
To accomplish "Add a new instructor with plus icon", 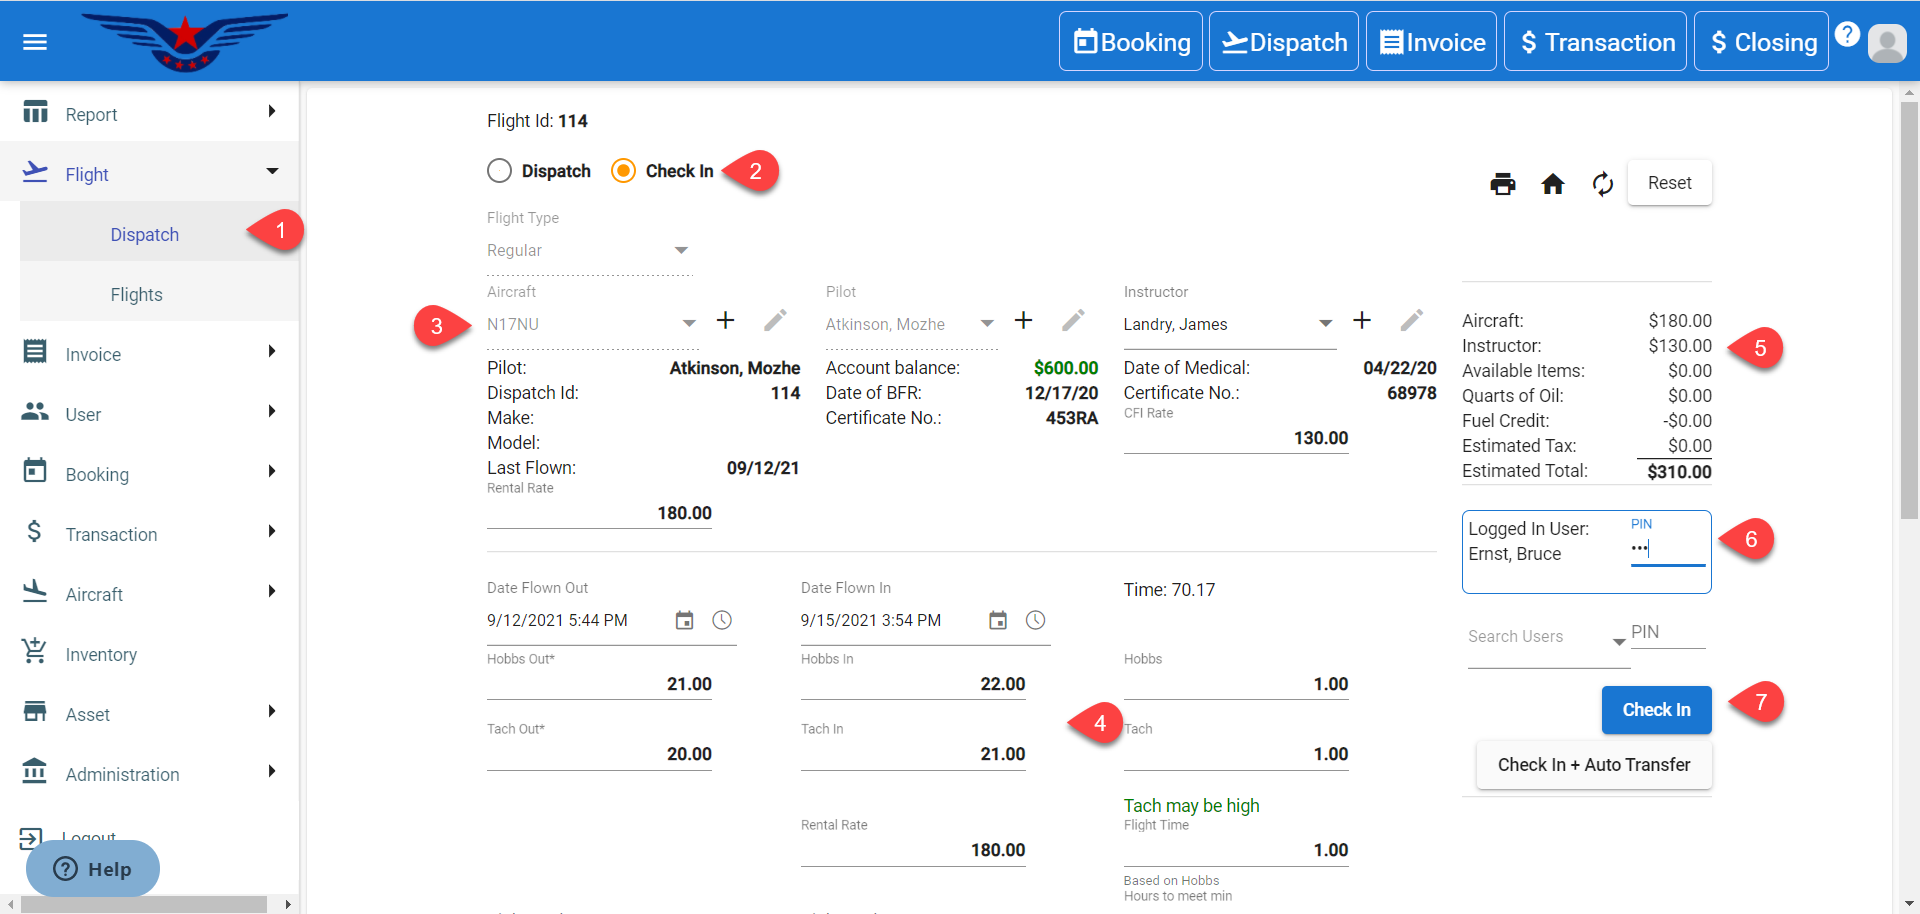I will point(1361,320).
